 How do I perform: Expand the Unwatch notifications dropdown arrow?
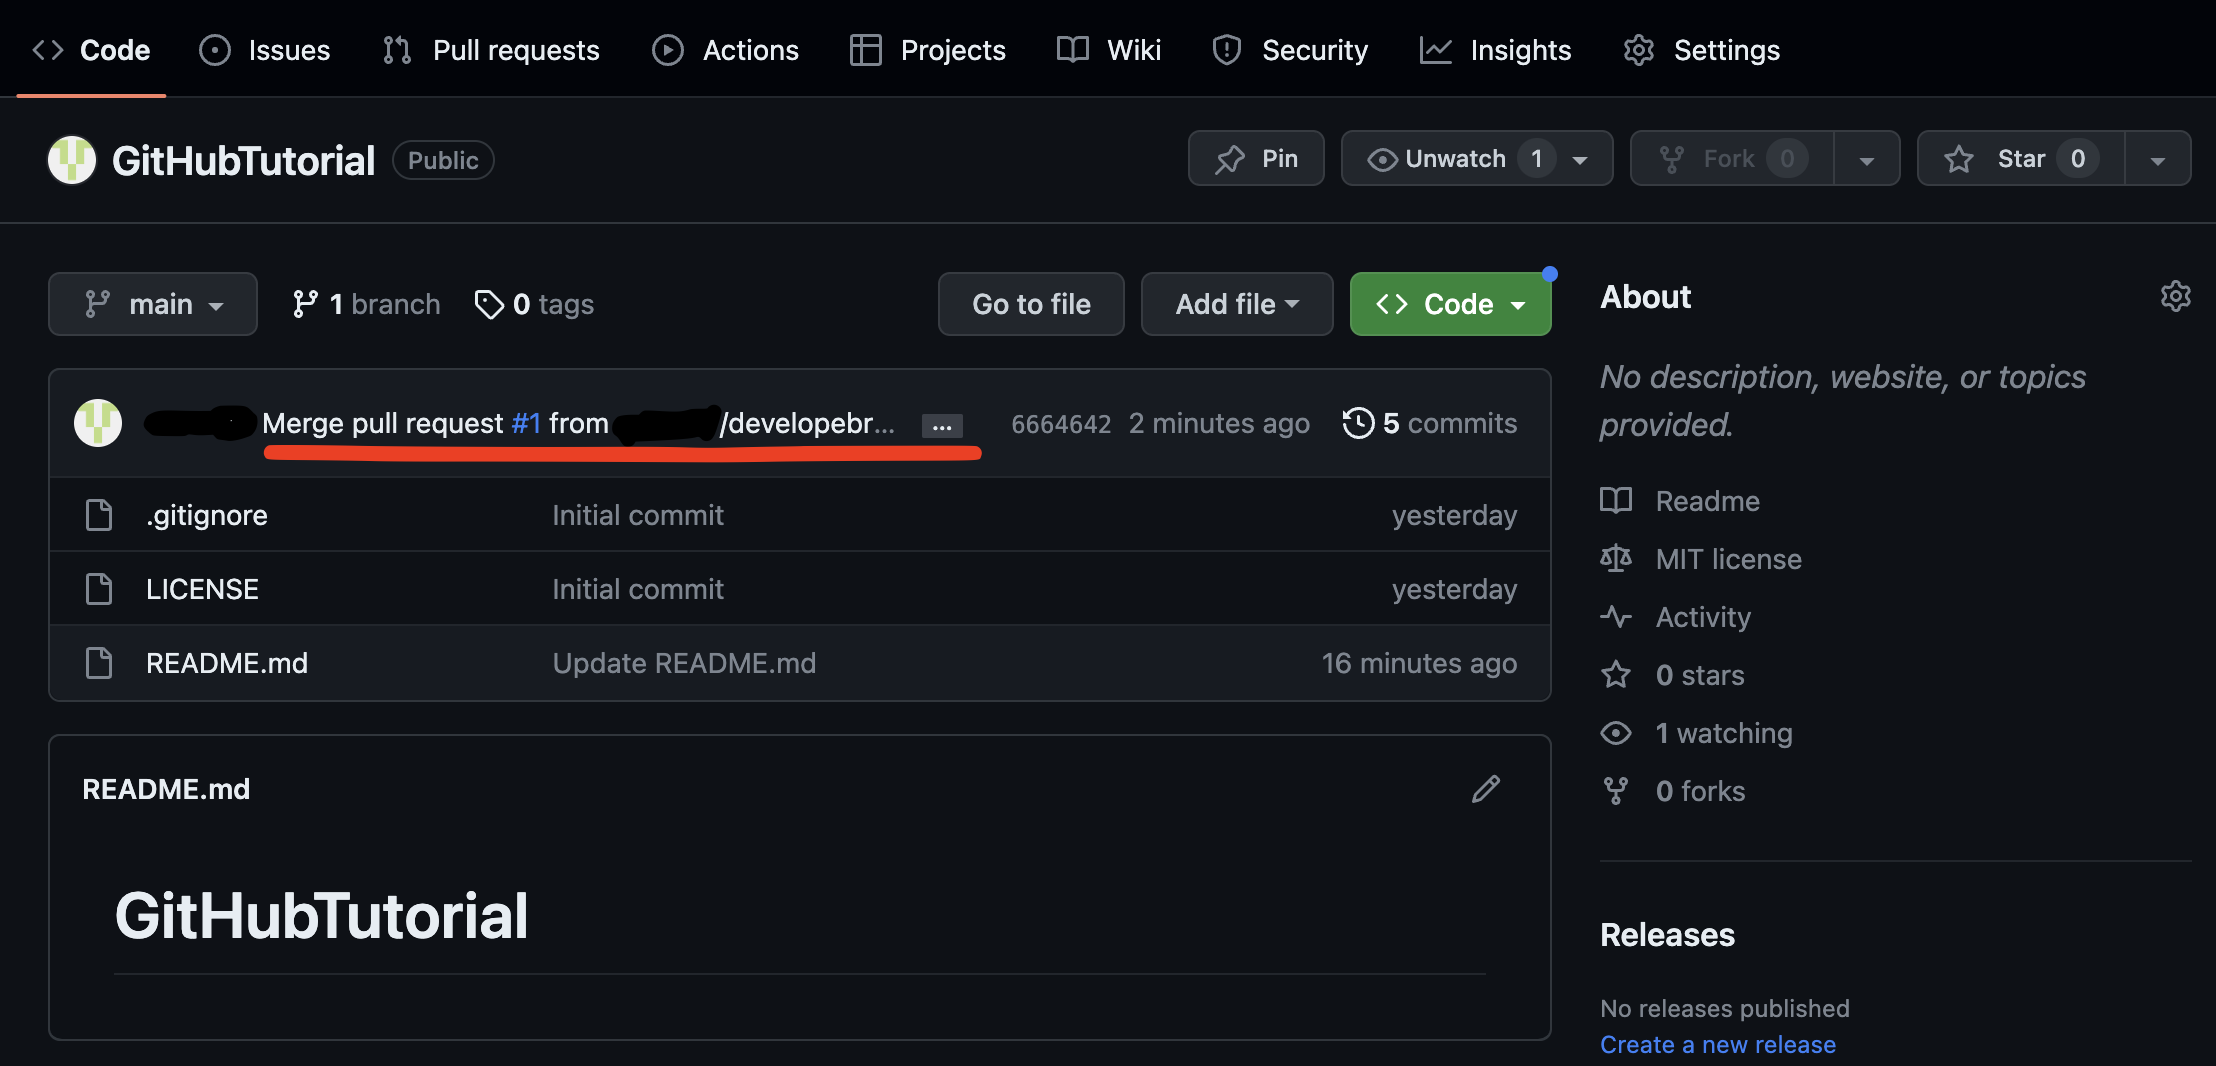(1580, 159)
